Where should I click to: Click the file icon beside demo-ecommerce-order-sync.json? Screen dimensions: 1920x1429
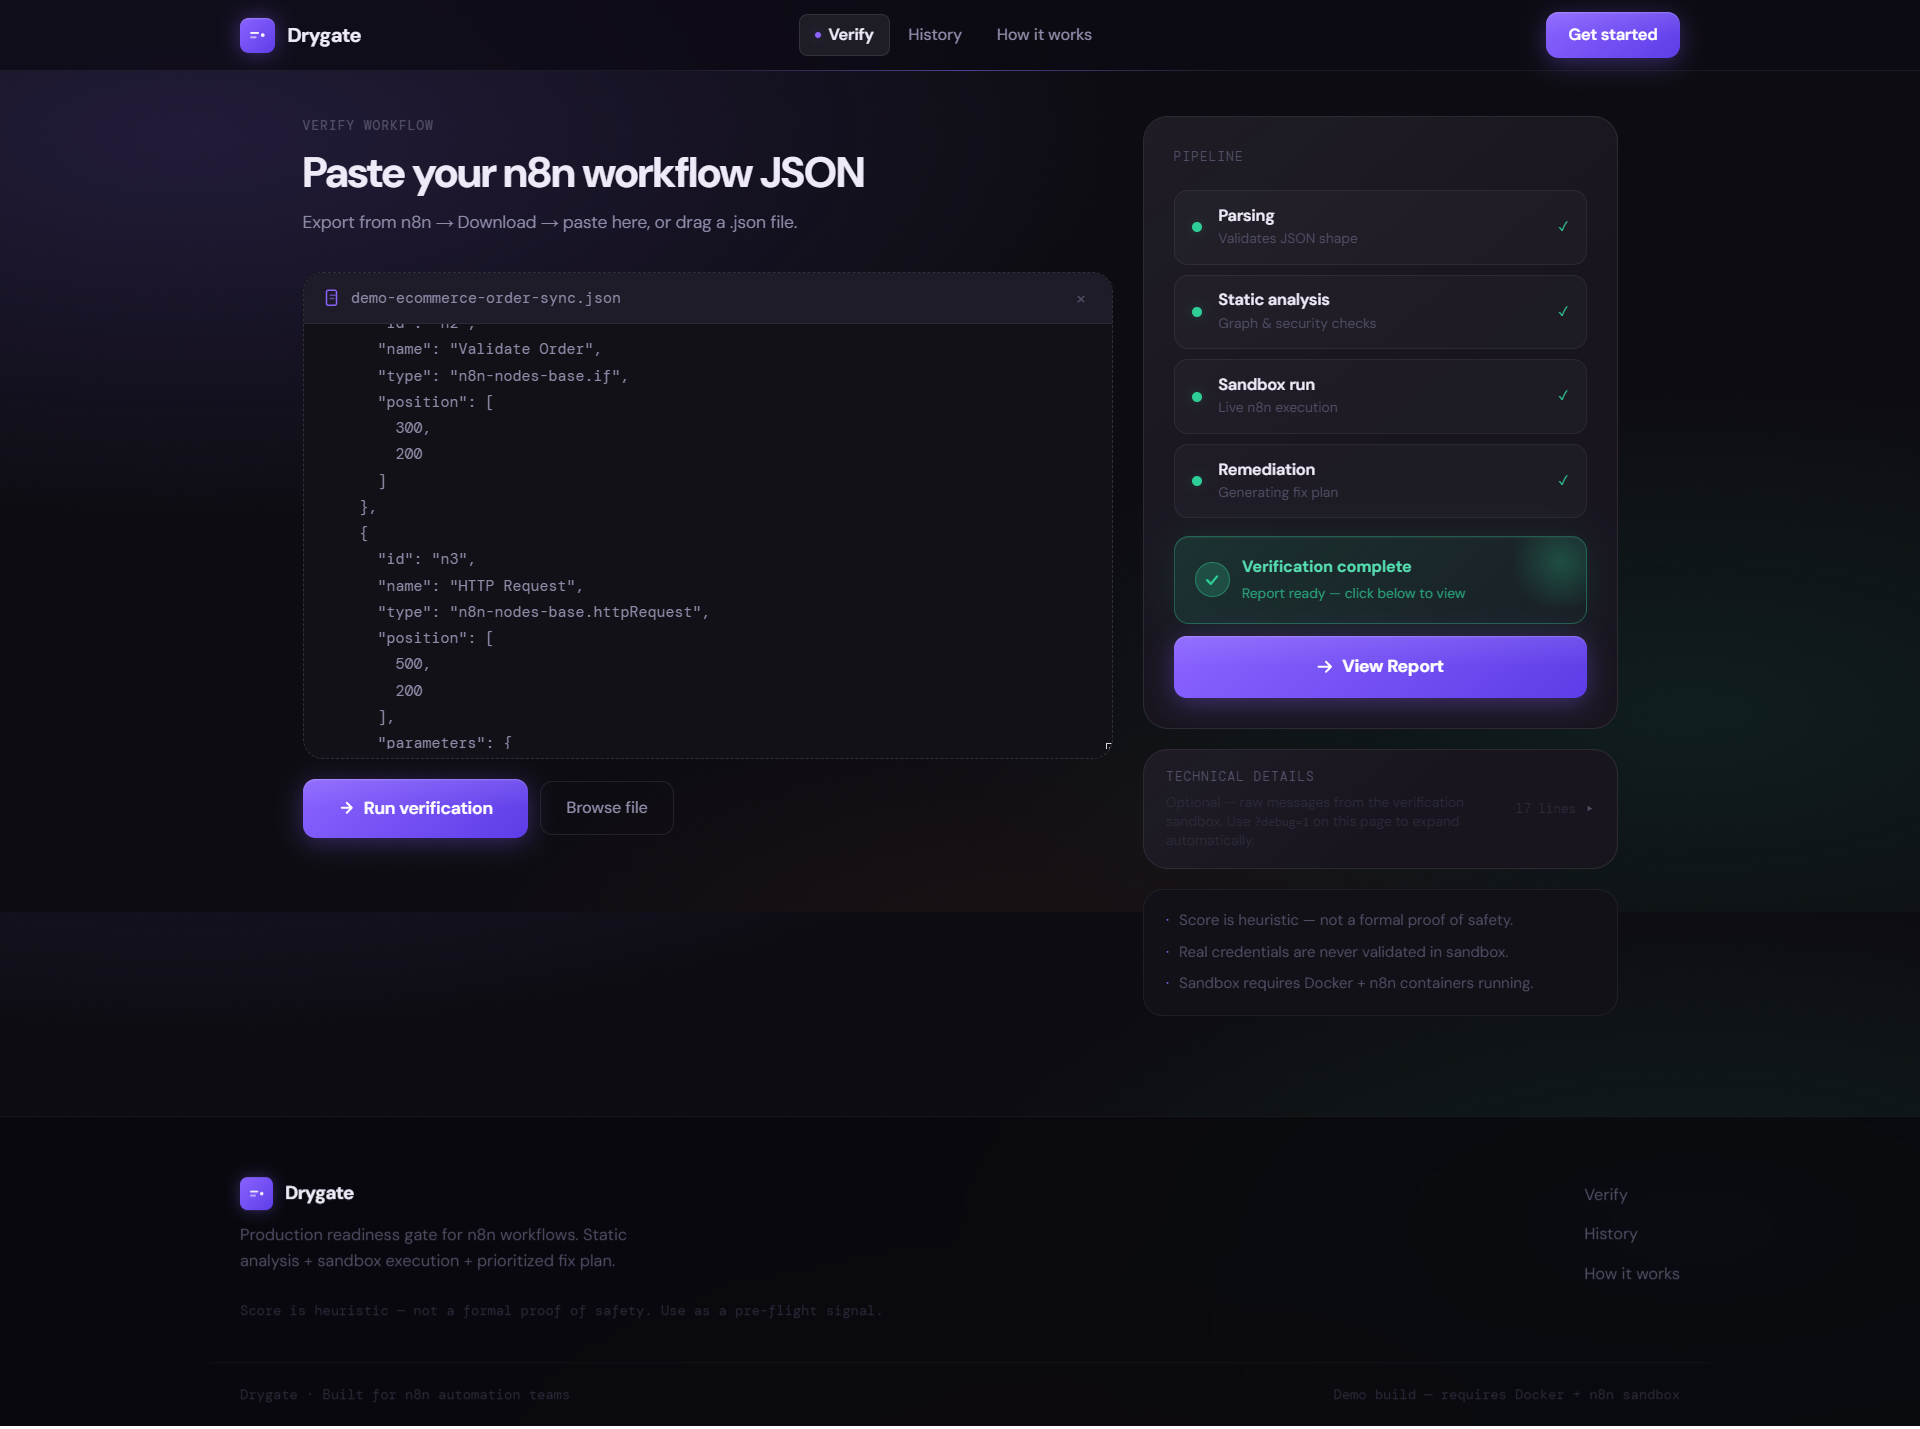point(331,298)
